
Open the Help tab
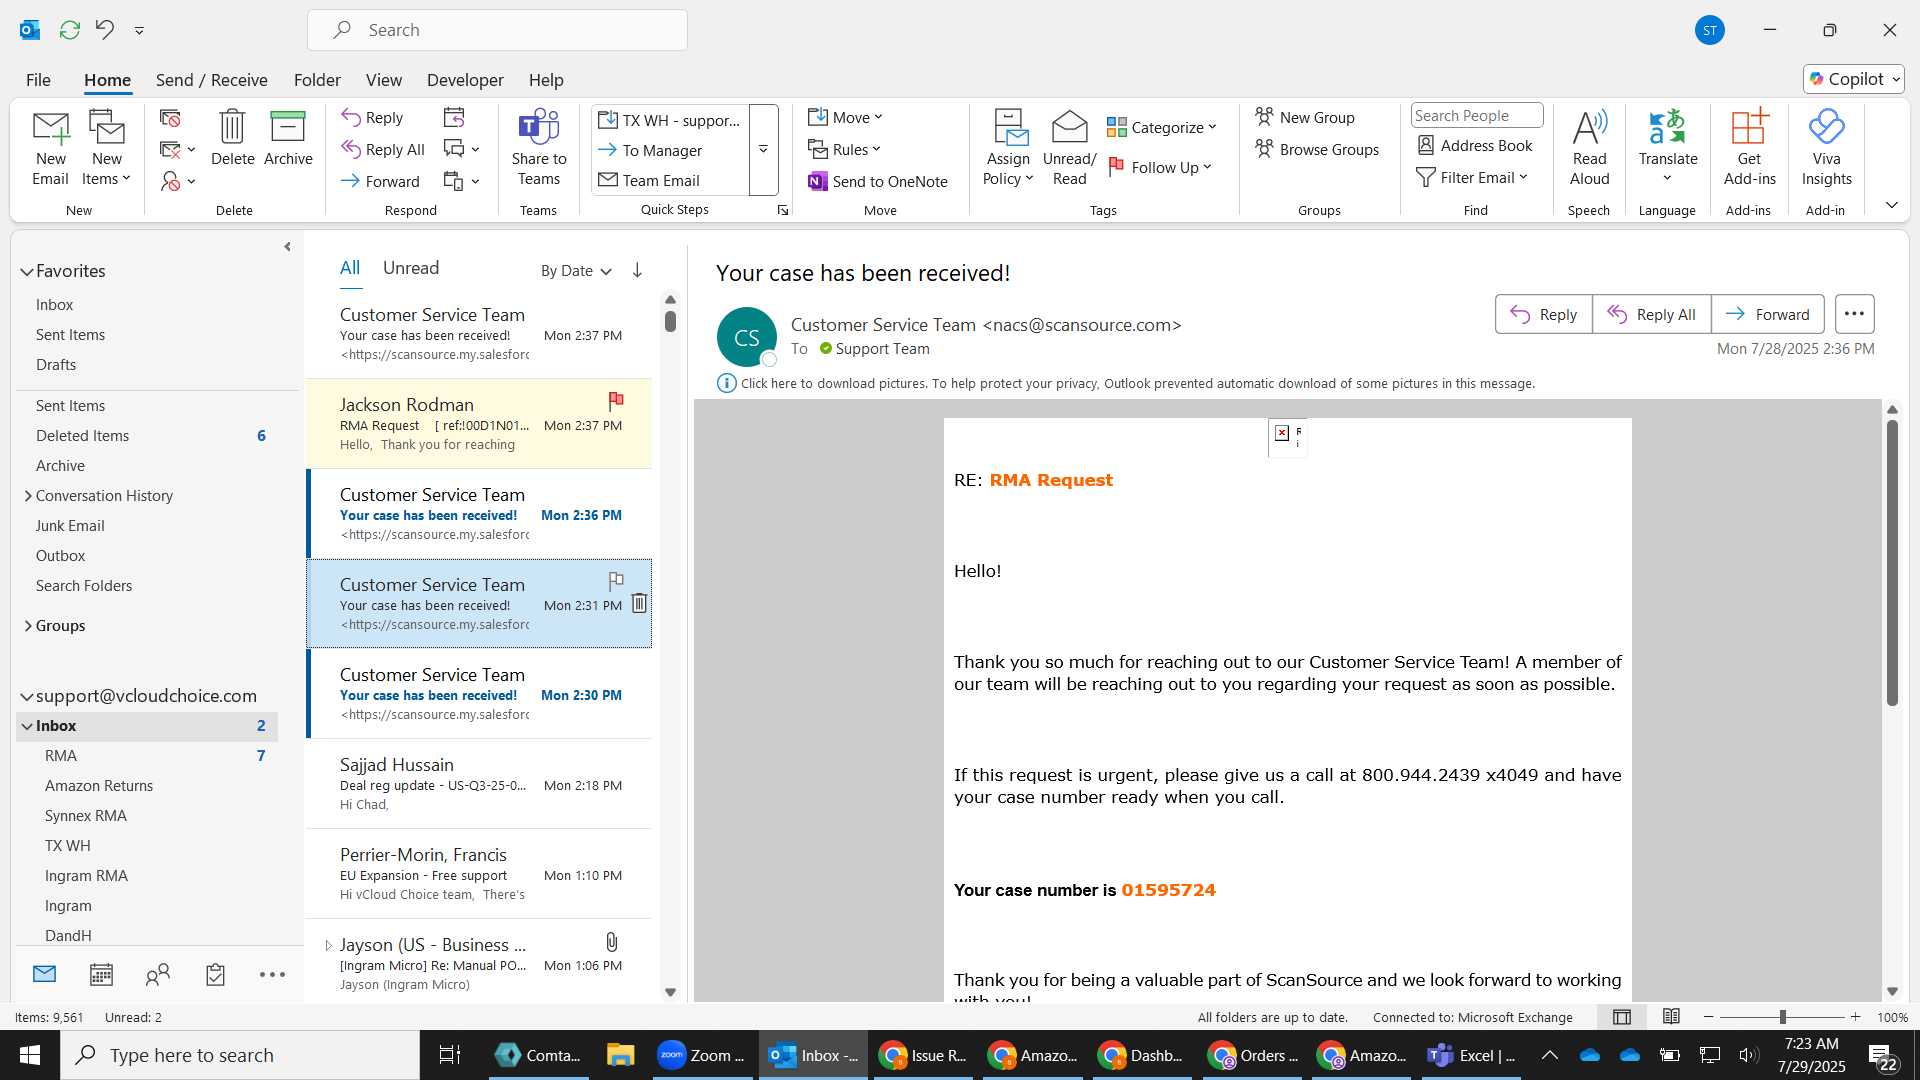point(546,80)
